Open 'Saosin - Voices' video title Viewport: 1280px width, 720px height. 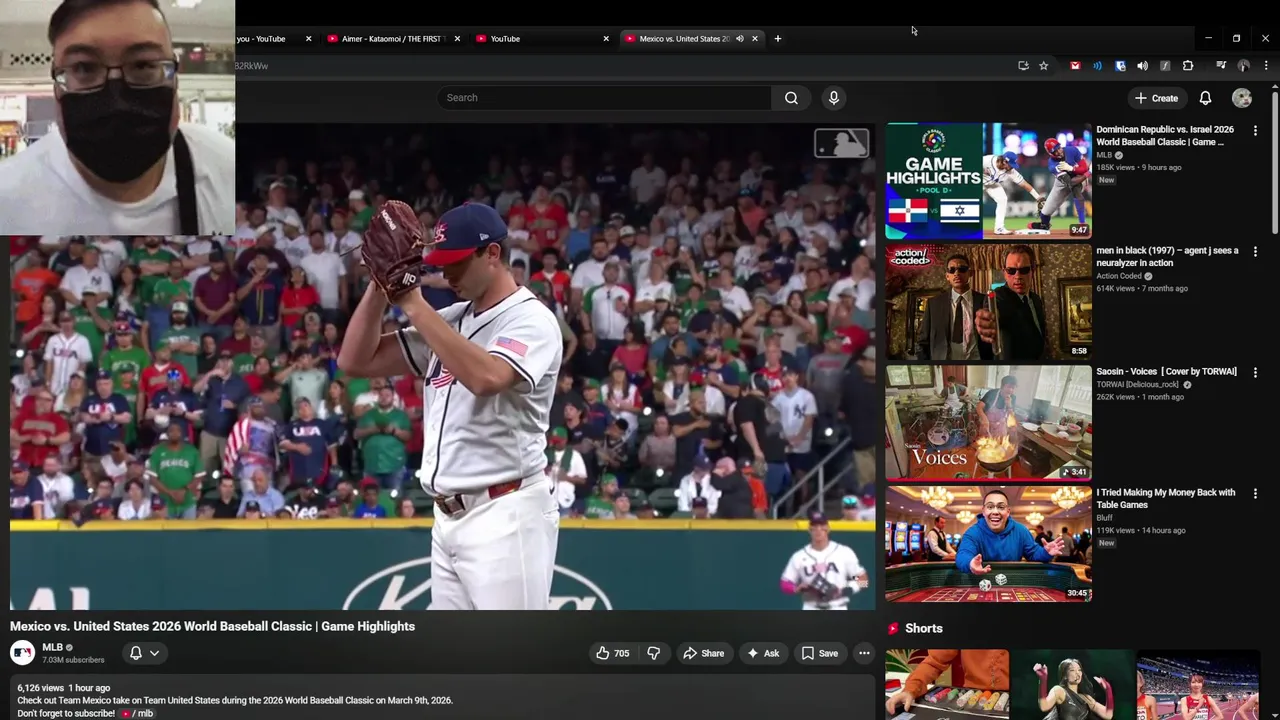point(1166,372)
